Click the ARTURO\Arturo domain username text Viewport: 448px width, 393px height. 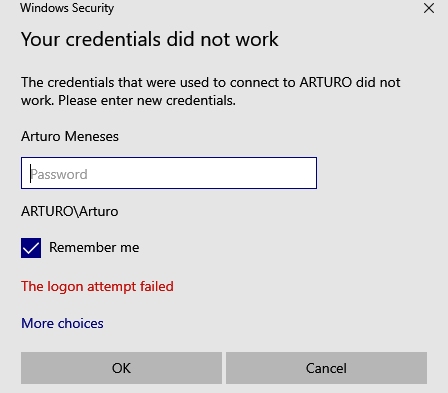(70, 211)
